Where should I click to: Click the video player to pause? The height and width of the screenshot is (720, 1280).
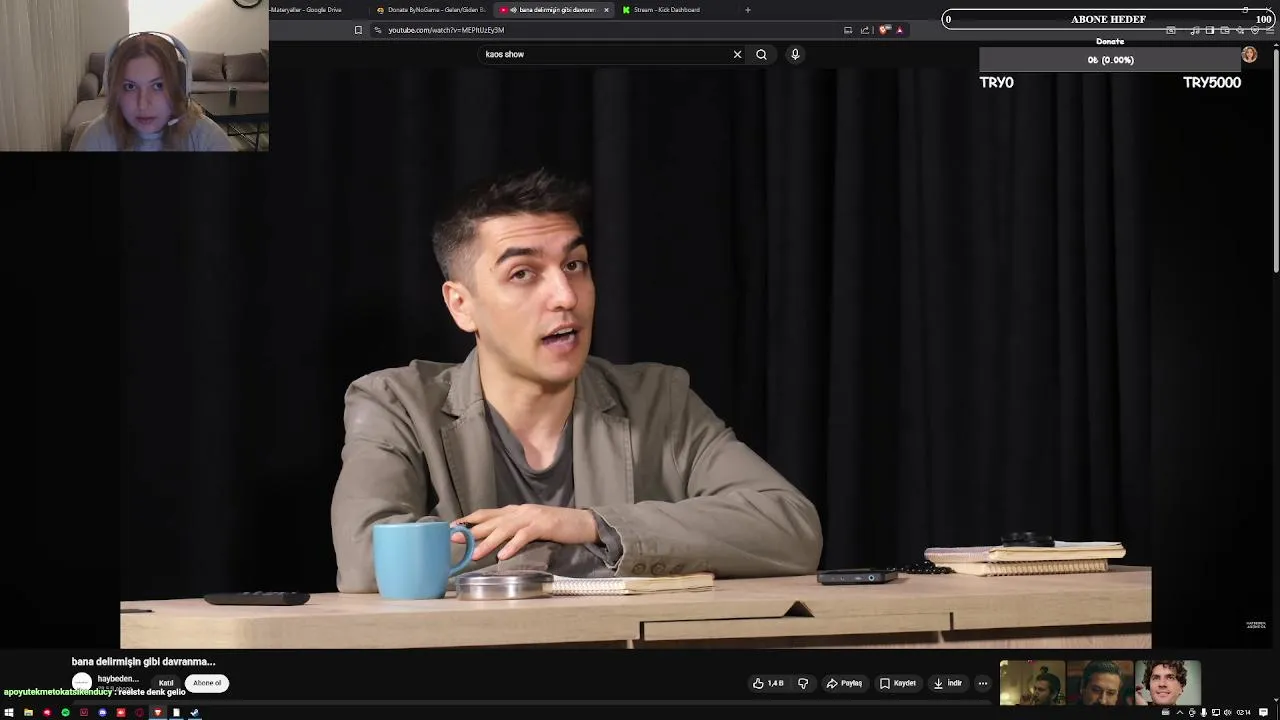(x=635, y=358)
